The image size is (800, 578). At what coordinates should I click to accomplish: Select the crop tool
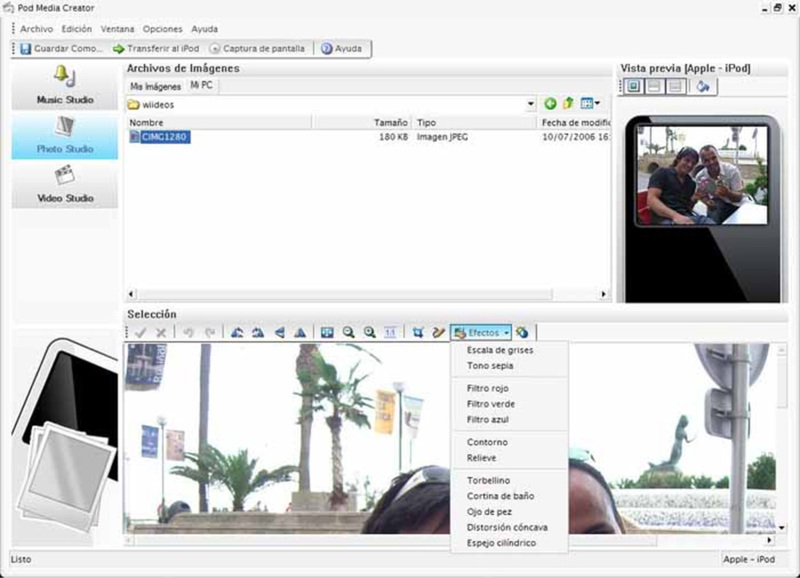[x=418, y=333]
